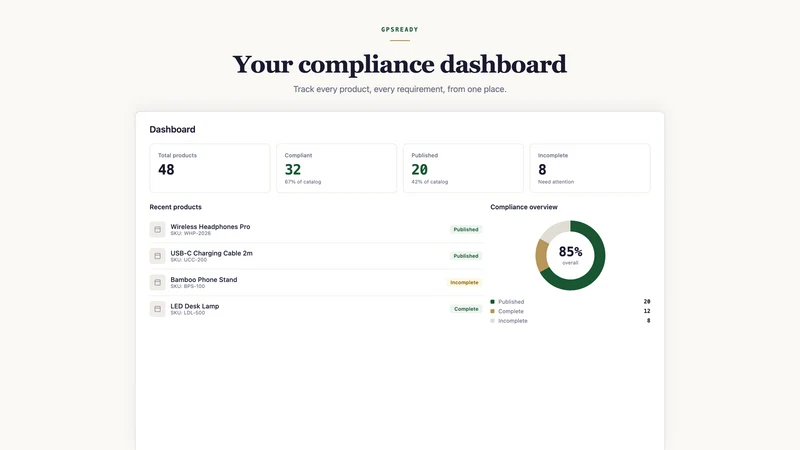Click the Published legend label
Image resolution: width=800 pixels, height=450 pixels.
click(x=511, y=302)
